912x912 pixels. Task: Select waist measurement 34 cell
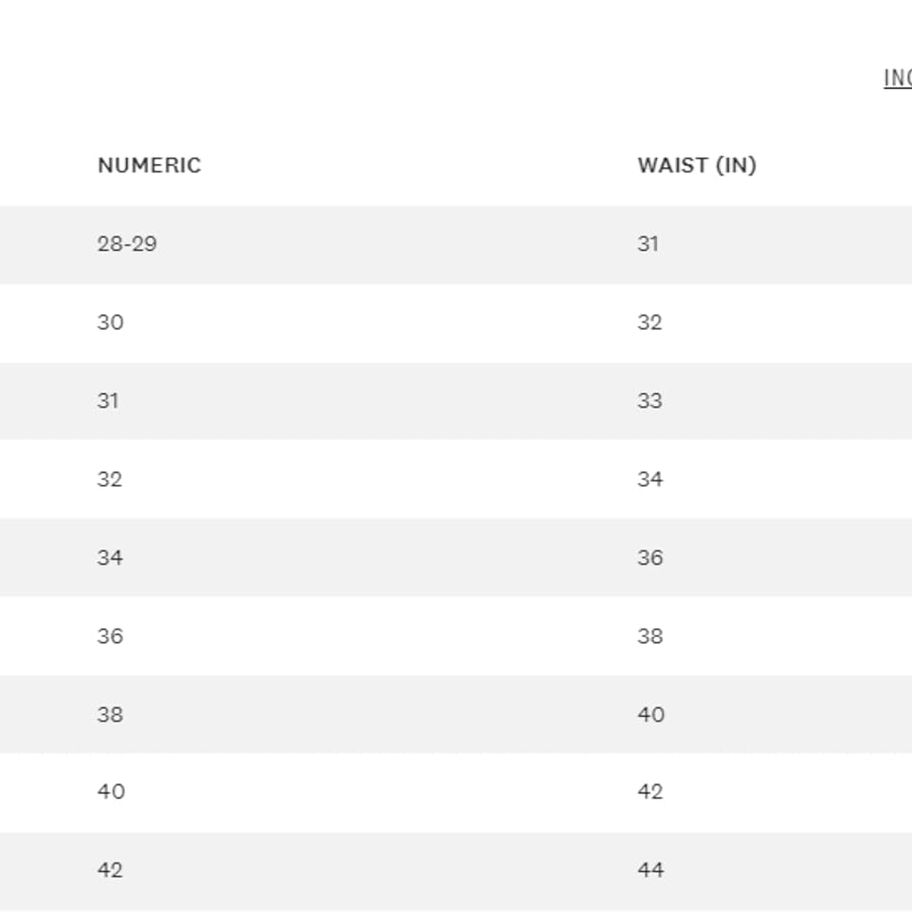pyautogui.click(x=650, y=480)
